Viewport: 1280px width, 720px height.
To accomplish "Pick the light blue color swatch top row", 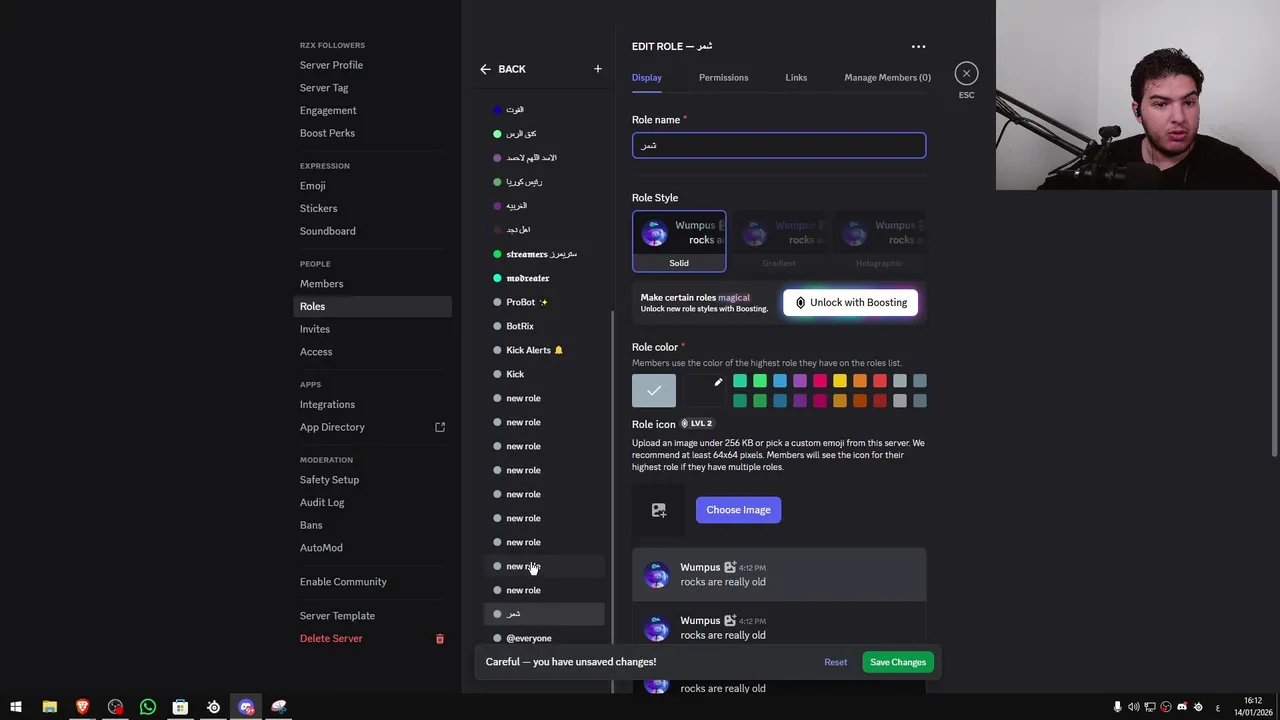I will [x=780, y=381].
